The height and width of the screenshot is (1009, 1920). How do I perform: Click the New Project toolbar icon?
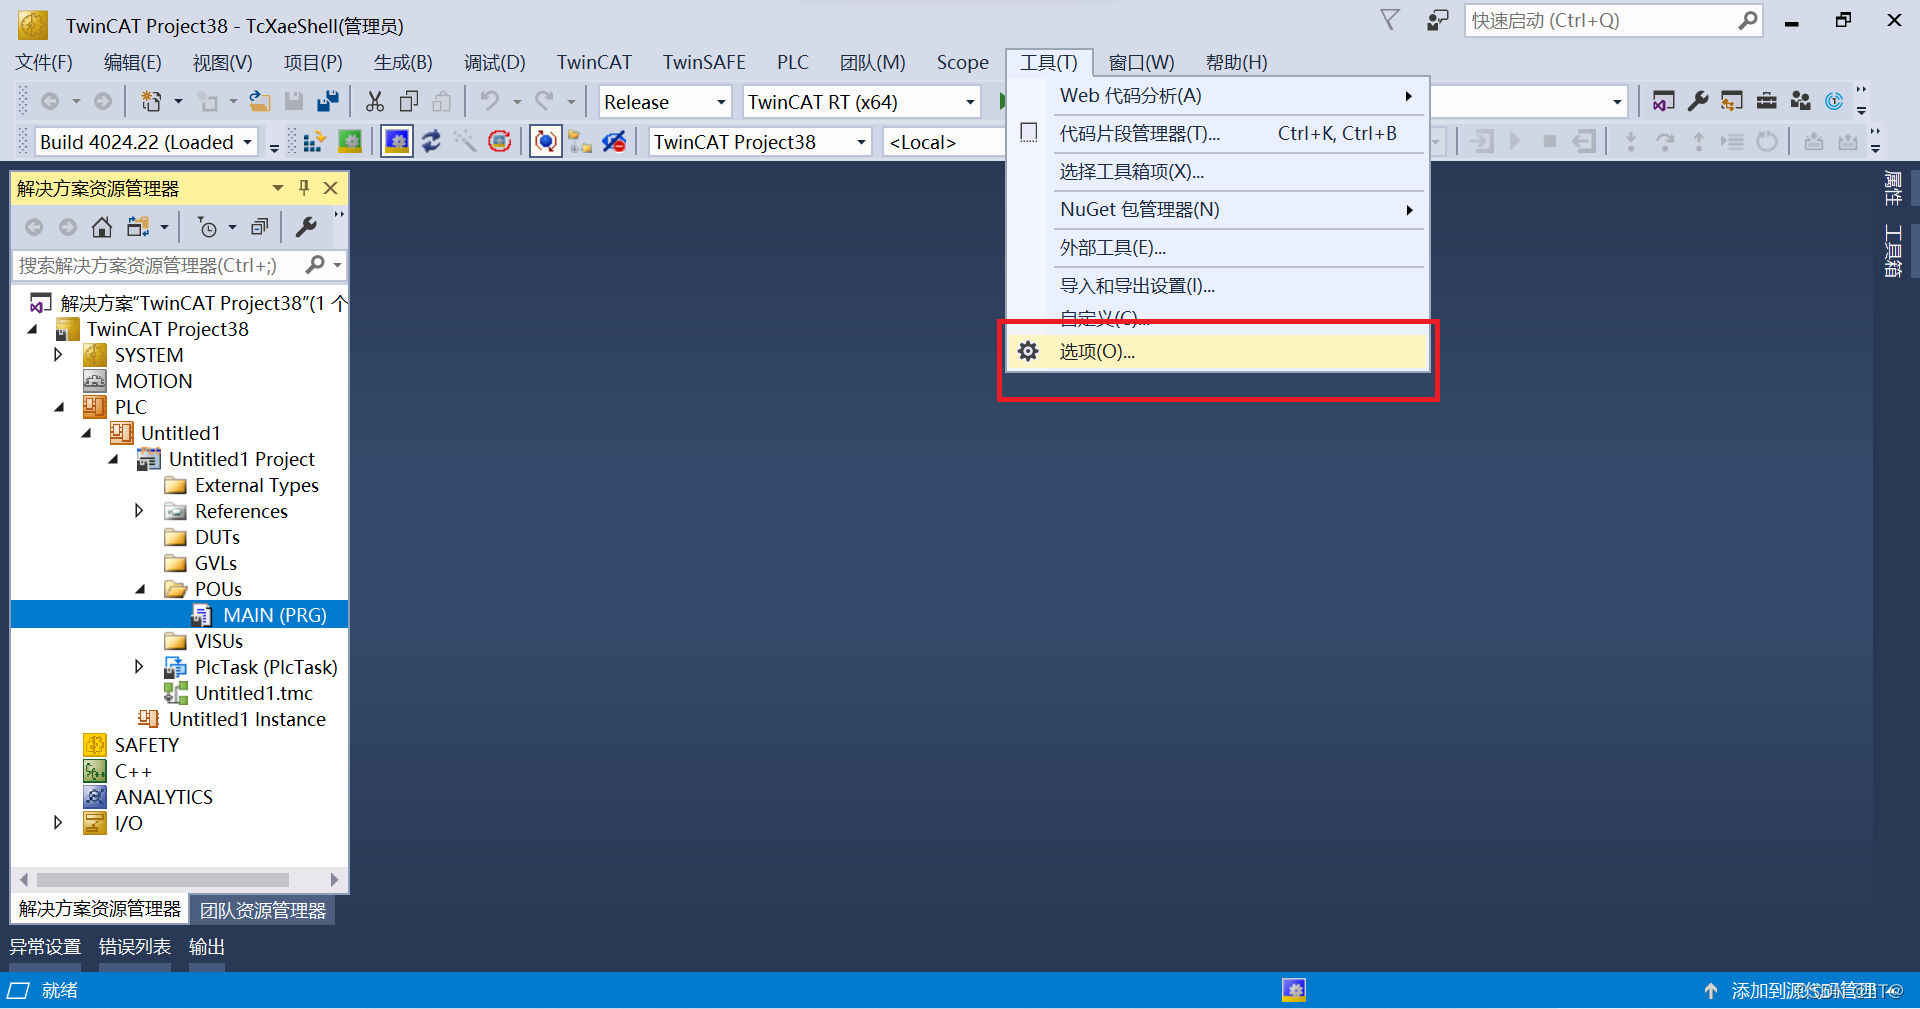(x=151, y=101)
